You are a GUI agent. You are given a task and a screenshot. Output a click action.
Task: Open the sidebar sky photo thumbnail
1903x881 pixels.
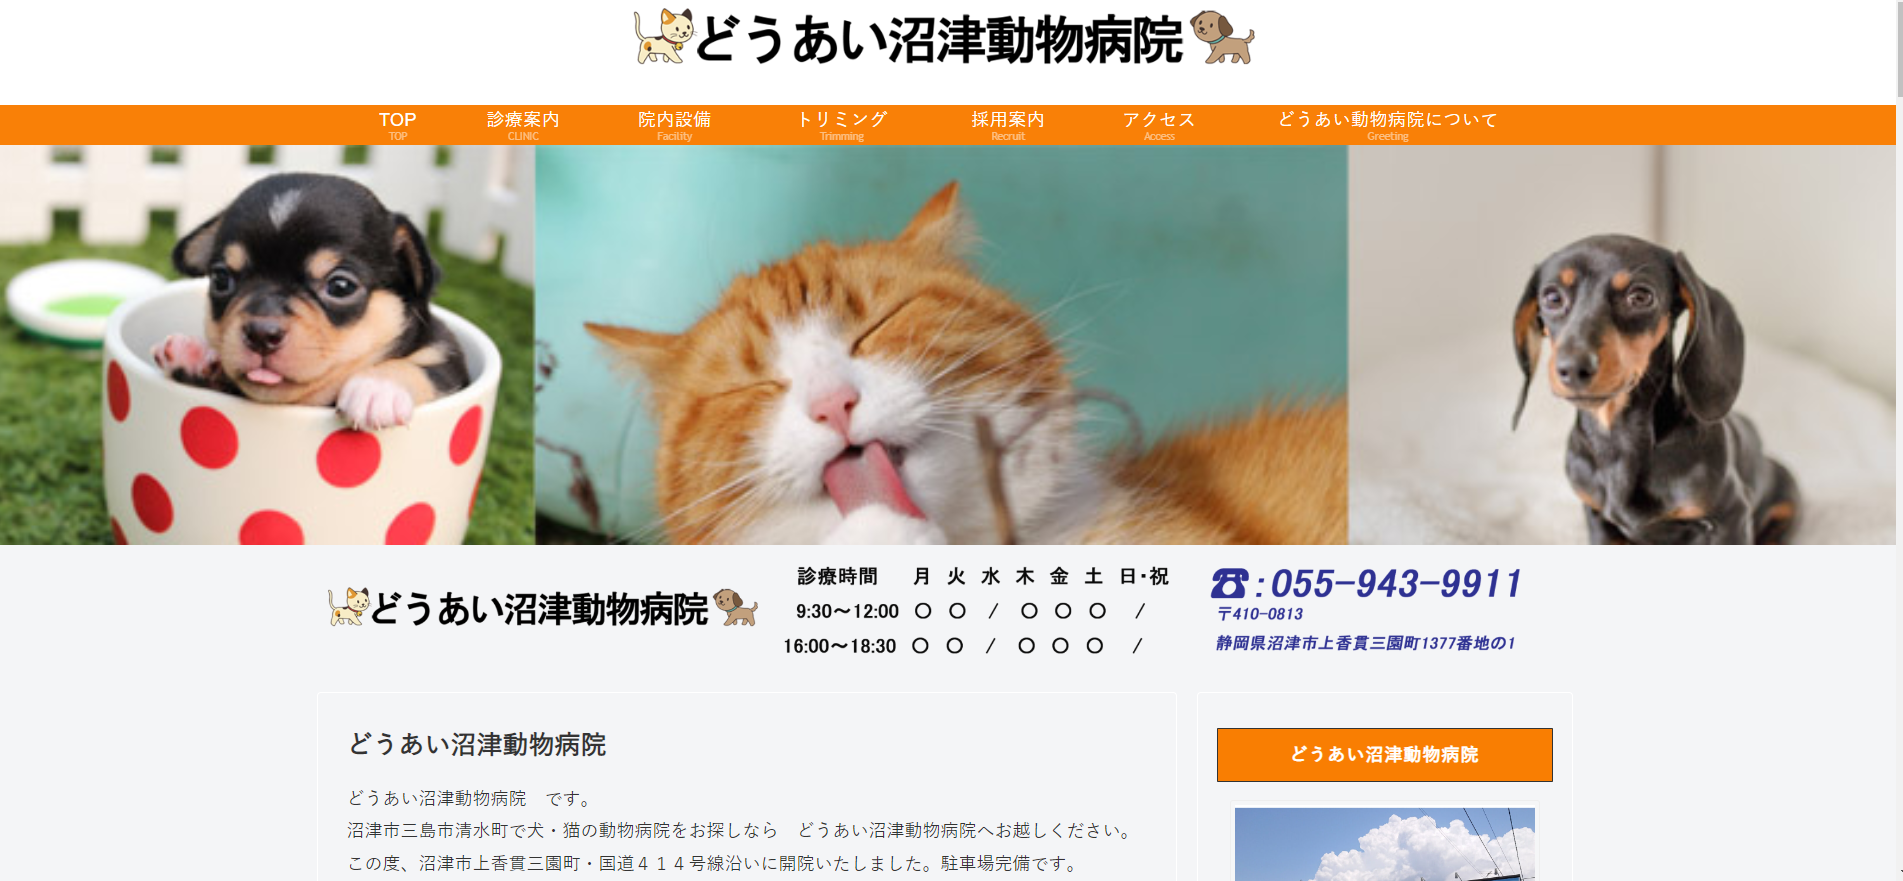coord(1385,844)
